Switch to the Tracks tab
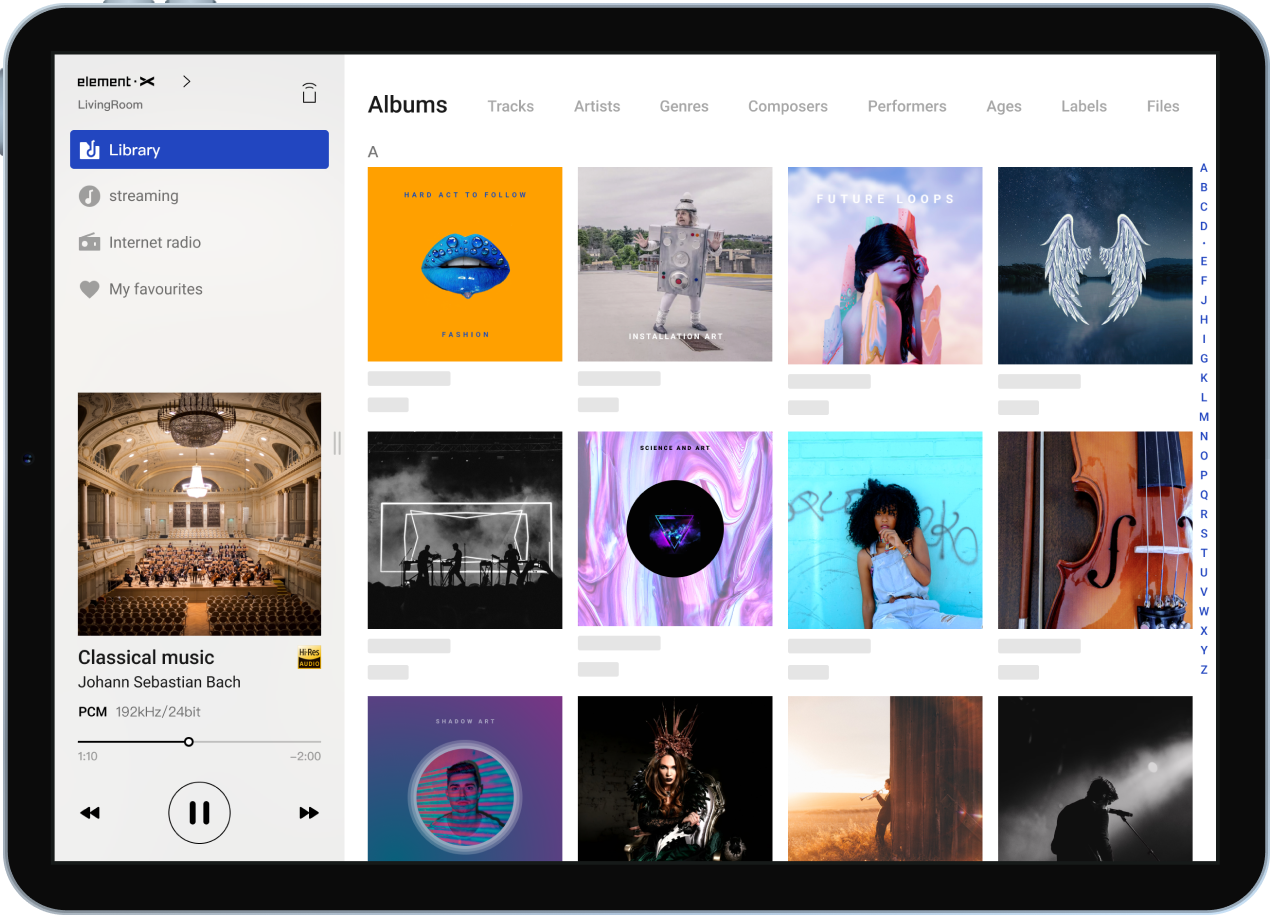The height and width of the screenshot is (915, 1270). [510, 106]
